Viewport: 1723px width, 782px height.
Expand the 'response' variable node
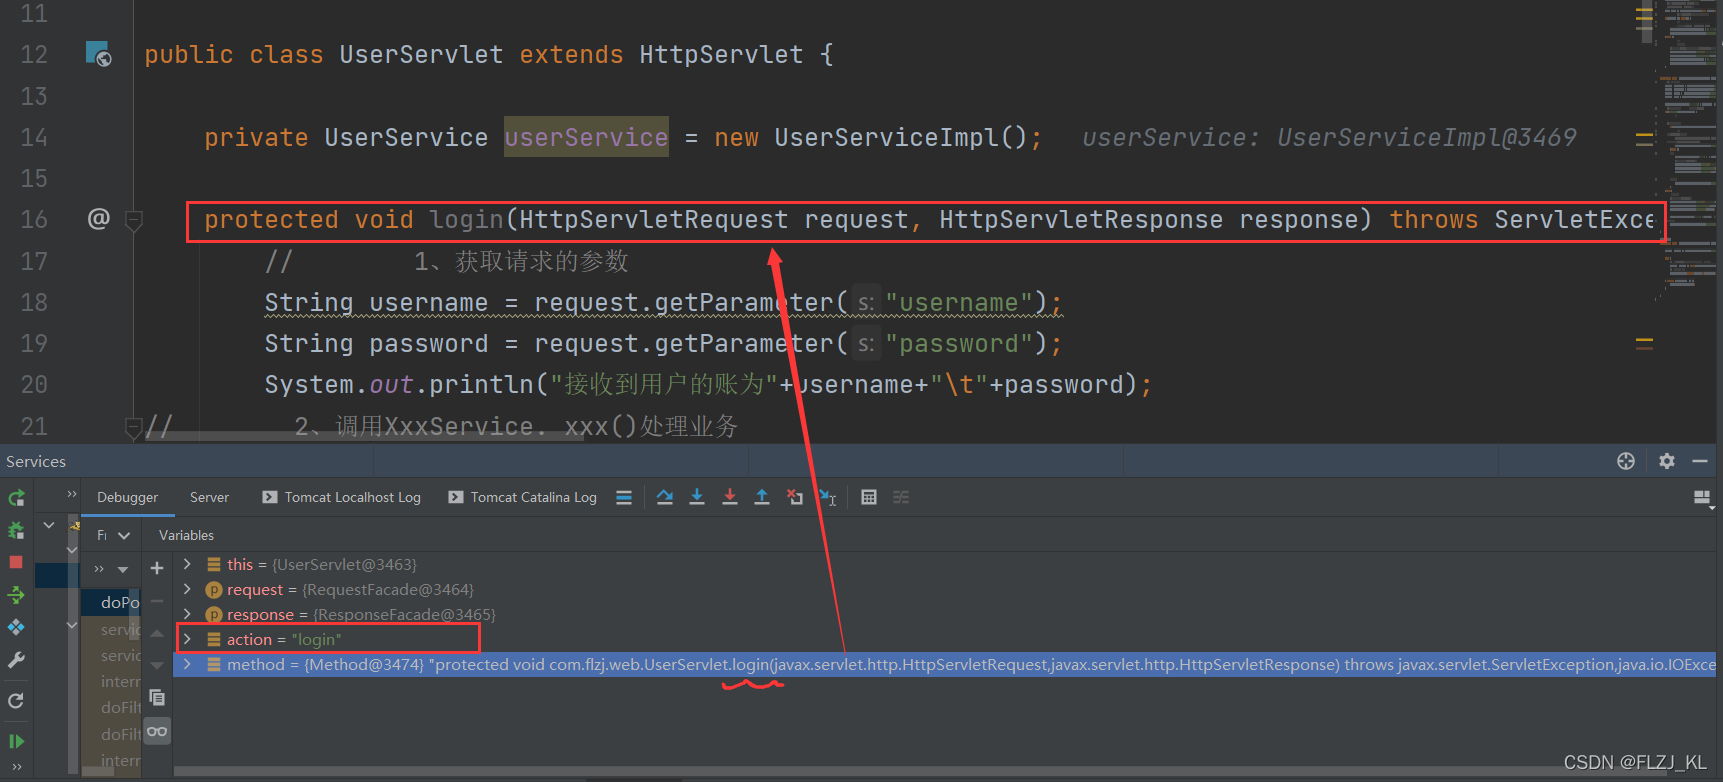pyautogui.click(x=187, y=614)
